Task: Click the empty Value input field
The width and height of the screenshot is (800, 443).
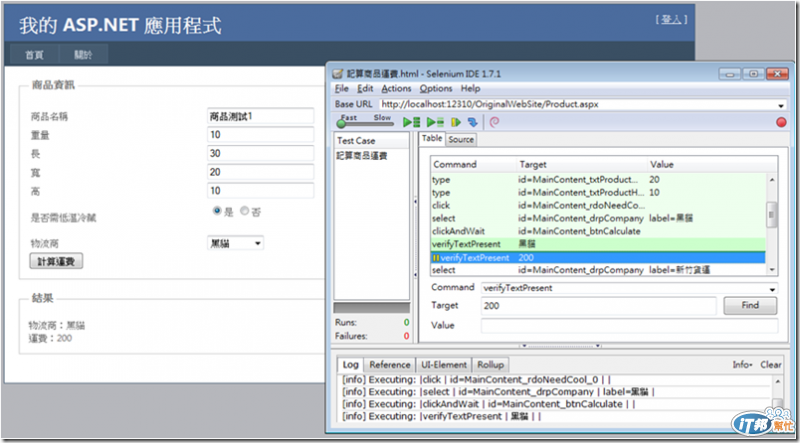Action: tap(630, 326)
